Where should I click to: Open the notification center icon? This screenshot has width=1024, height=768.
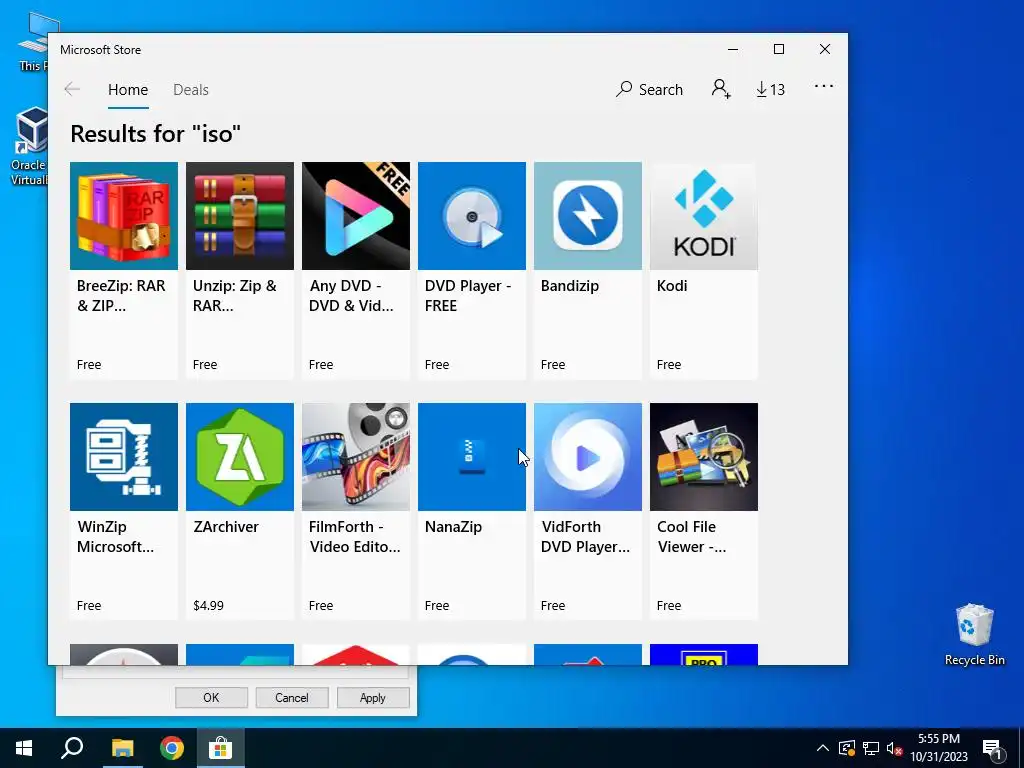(992, 748)
